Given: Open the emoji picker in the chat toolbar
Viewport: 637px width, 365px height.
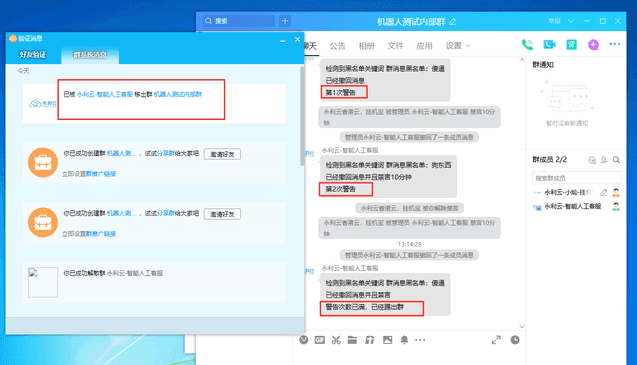Looking at the screenshot, I should (303, 340).
